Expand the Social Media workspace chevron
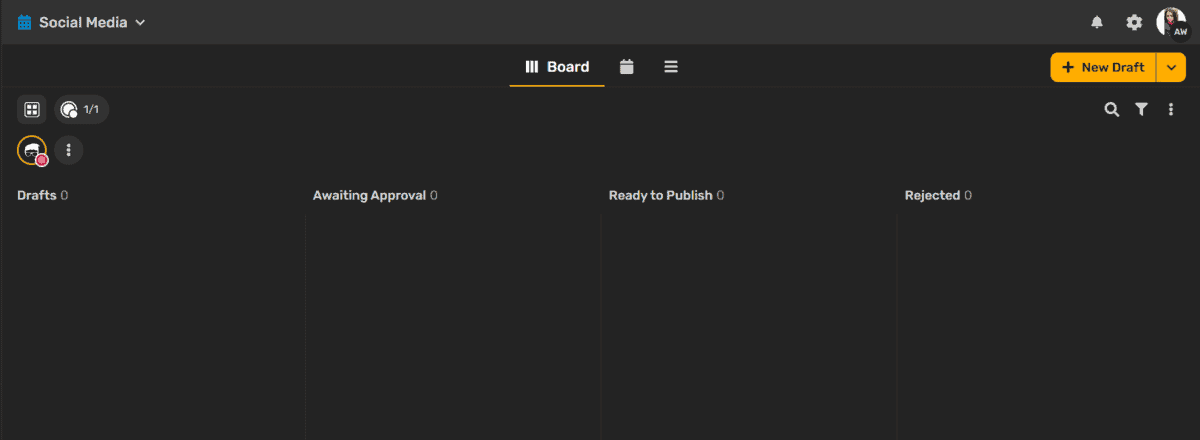 click(x=141, y=22)
